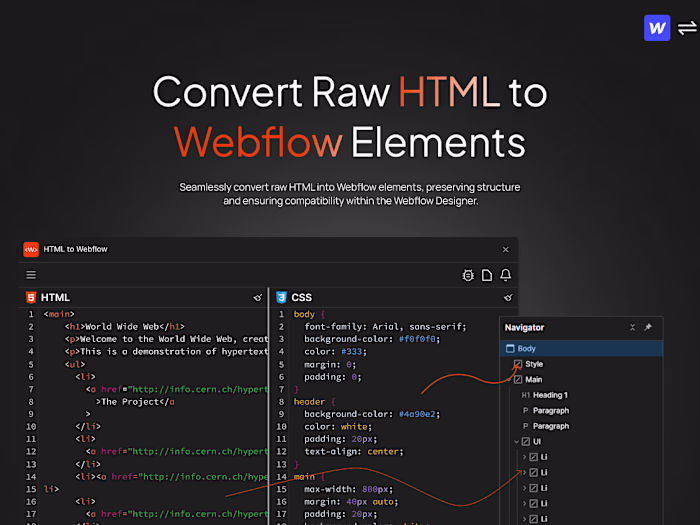This screenshot has height=525, width=700.
Task: Click the Webflow logo icon
Action: point(657,28)
